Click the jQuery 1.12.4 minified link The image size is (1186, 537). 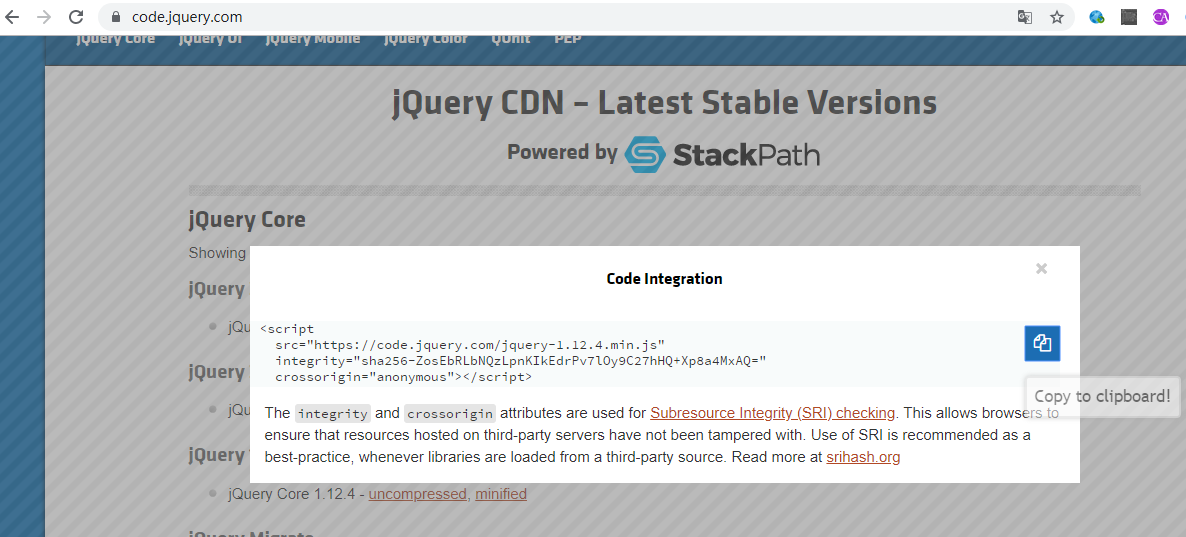501,494
